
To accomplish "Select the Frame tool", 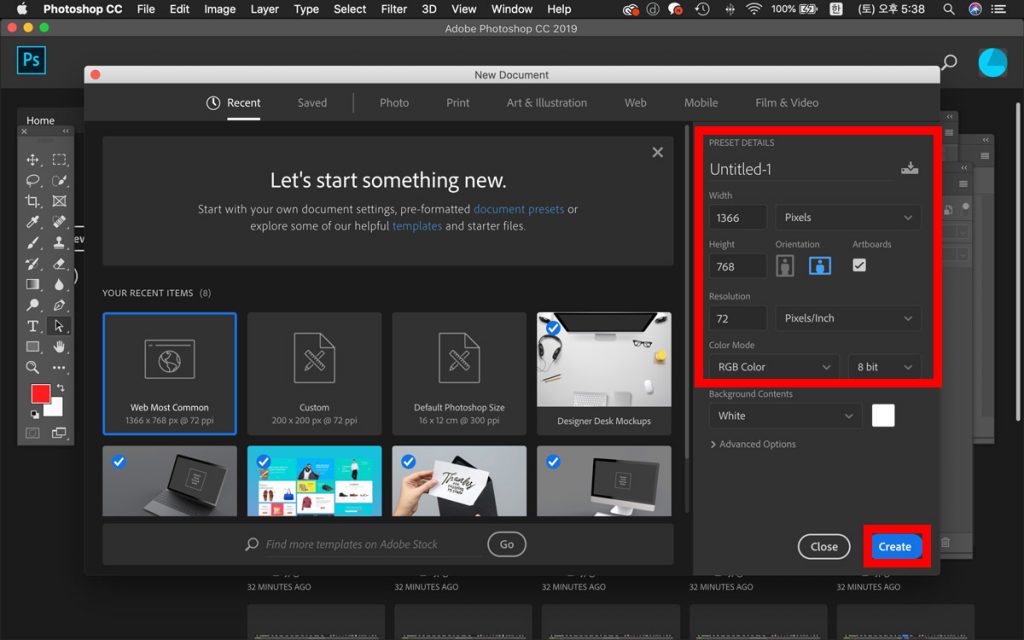I will [59, 201].
